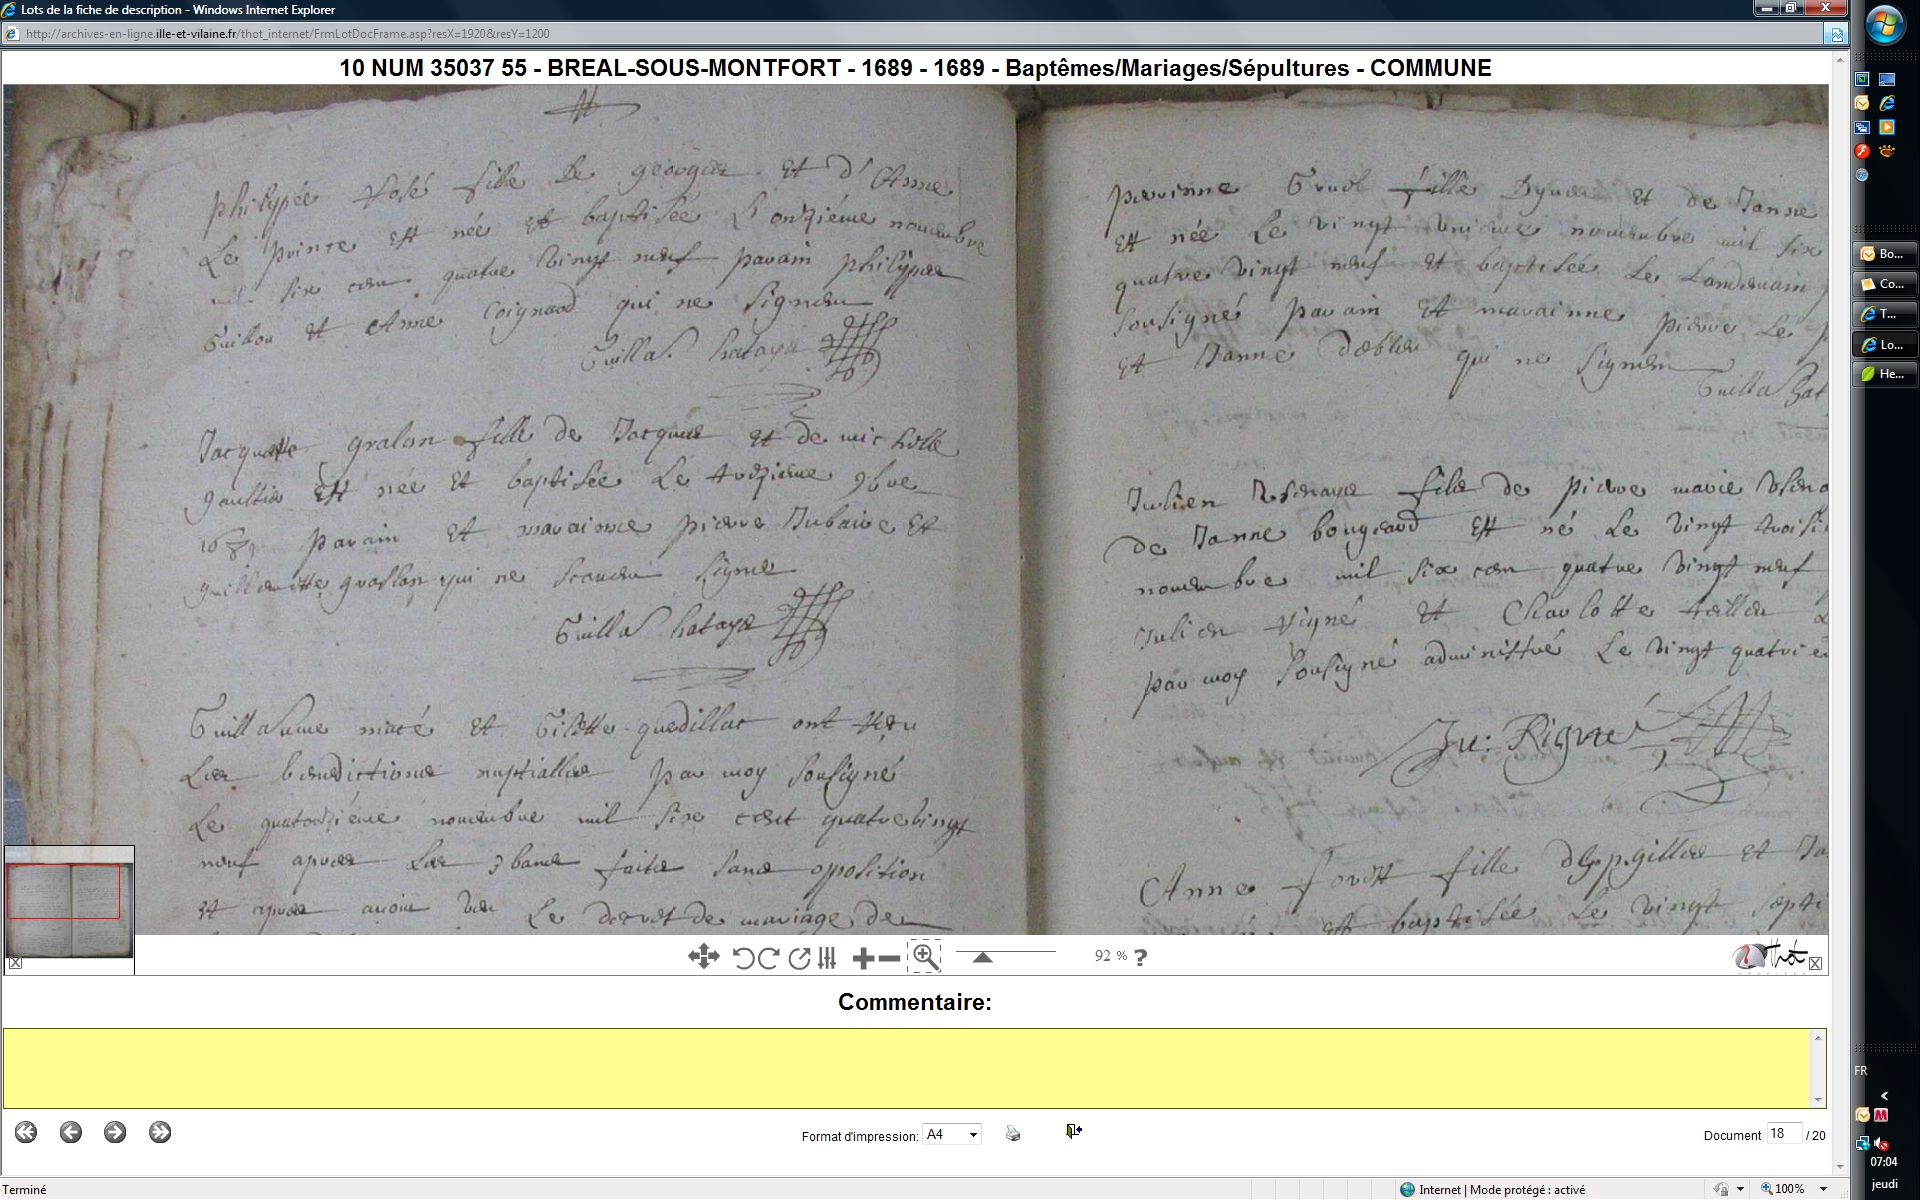Open the A4 print format dropdown

pos(973,1135)
